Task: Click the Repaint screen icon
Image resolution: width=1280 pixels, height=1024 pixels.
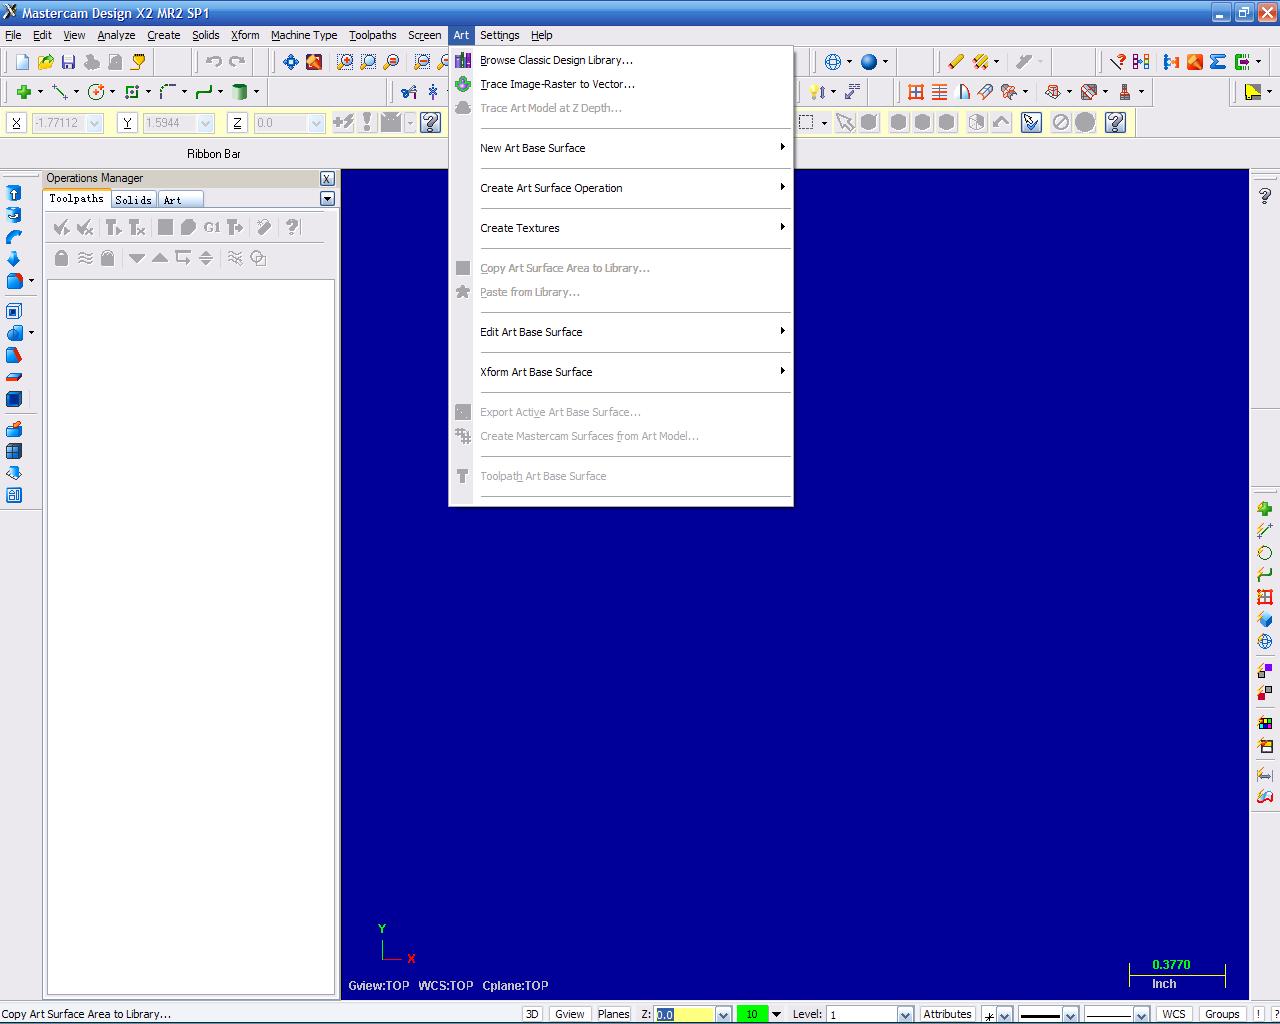Action: [x=314, y=62]
